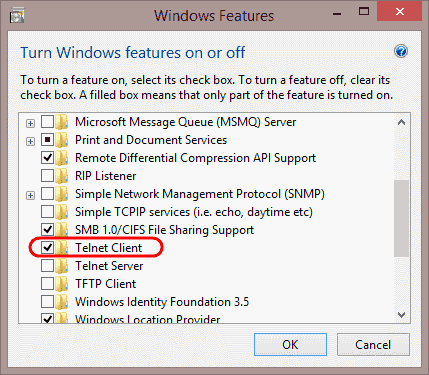The image size is (429, 375).
Task: Select the RIP Listener label
Action: 106,176
